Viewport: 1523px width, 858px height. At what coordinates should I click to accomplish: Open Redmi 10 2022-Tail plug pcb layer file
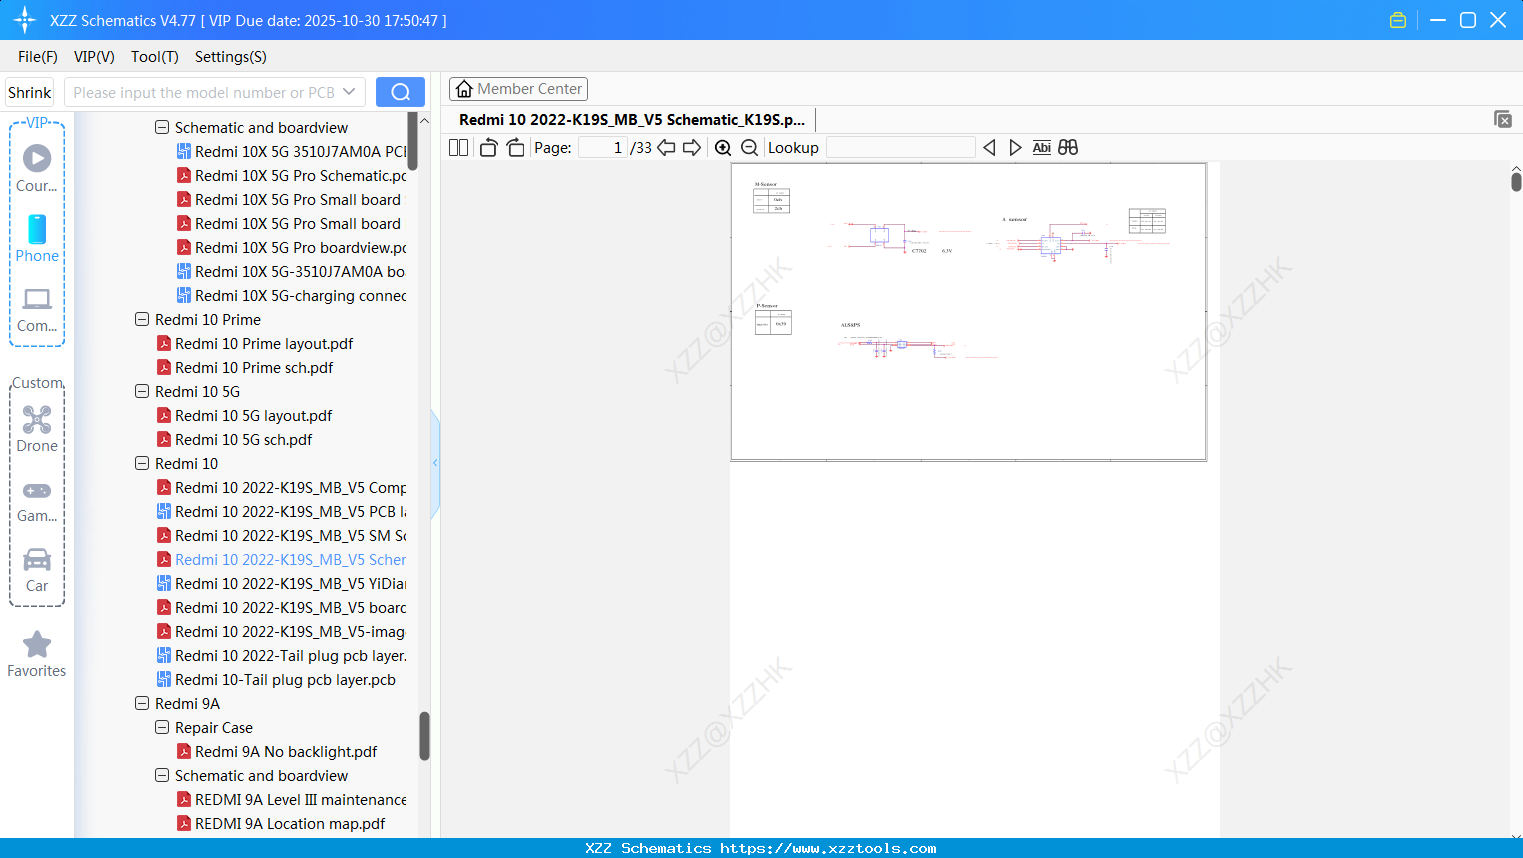click(282, 655)
